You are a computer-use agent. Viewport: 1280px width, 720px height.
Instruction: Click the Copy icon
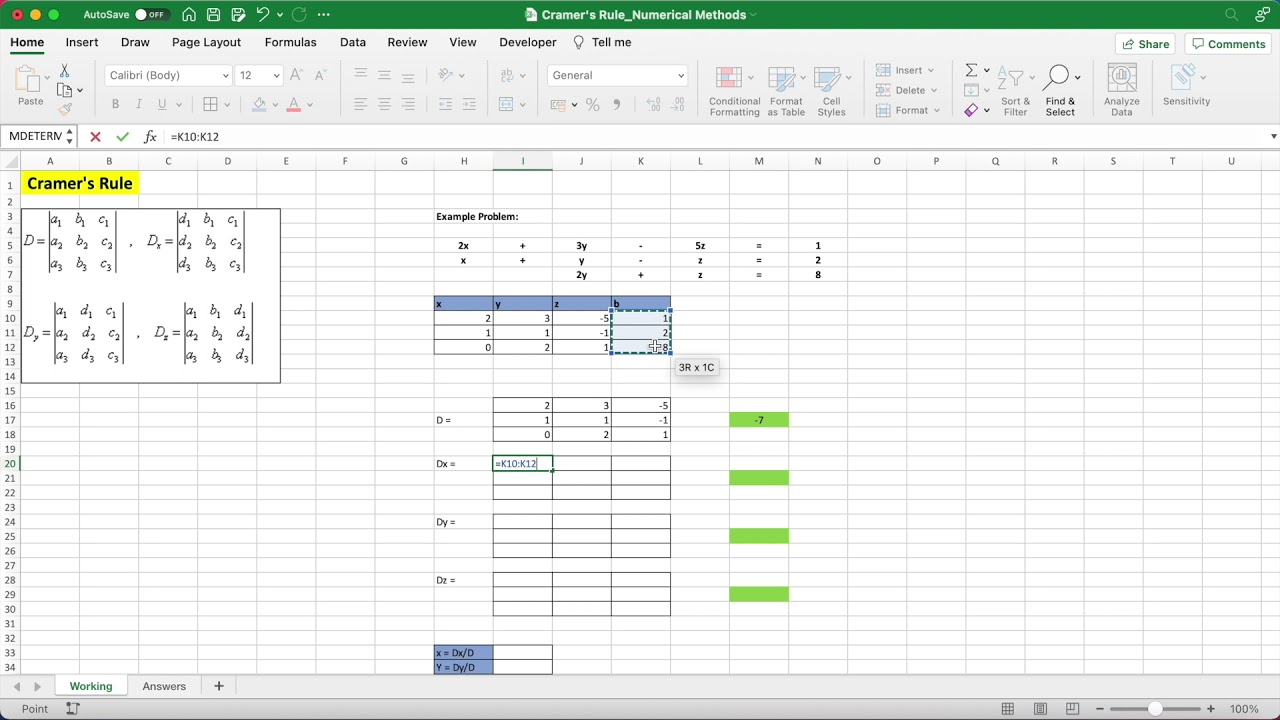click(65, 90)
